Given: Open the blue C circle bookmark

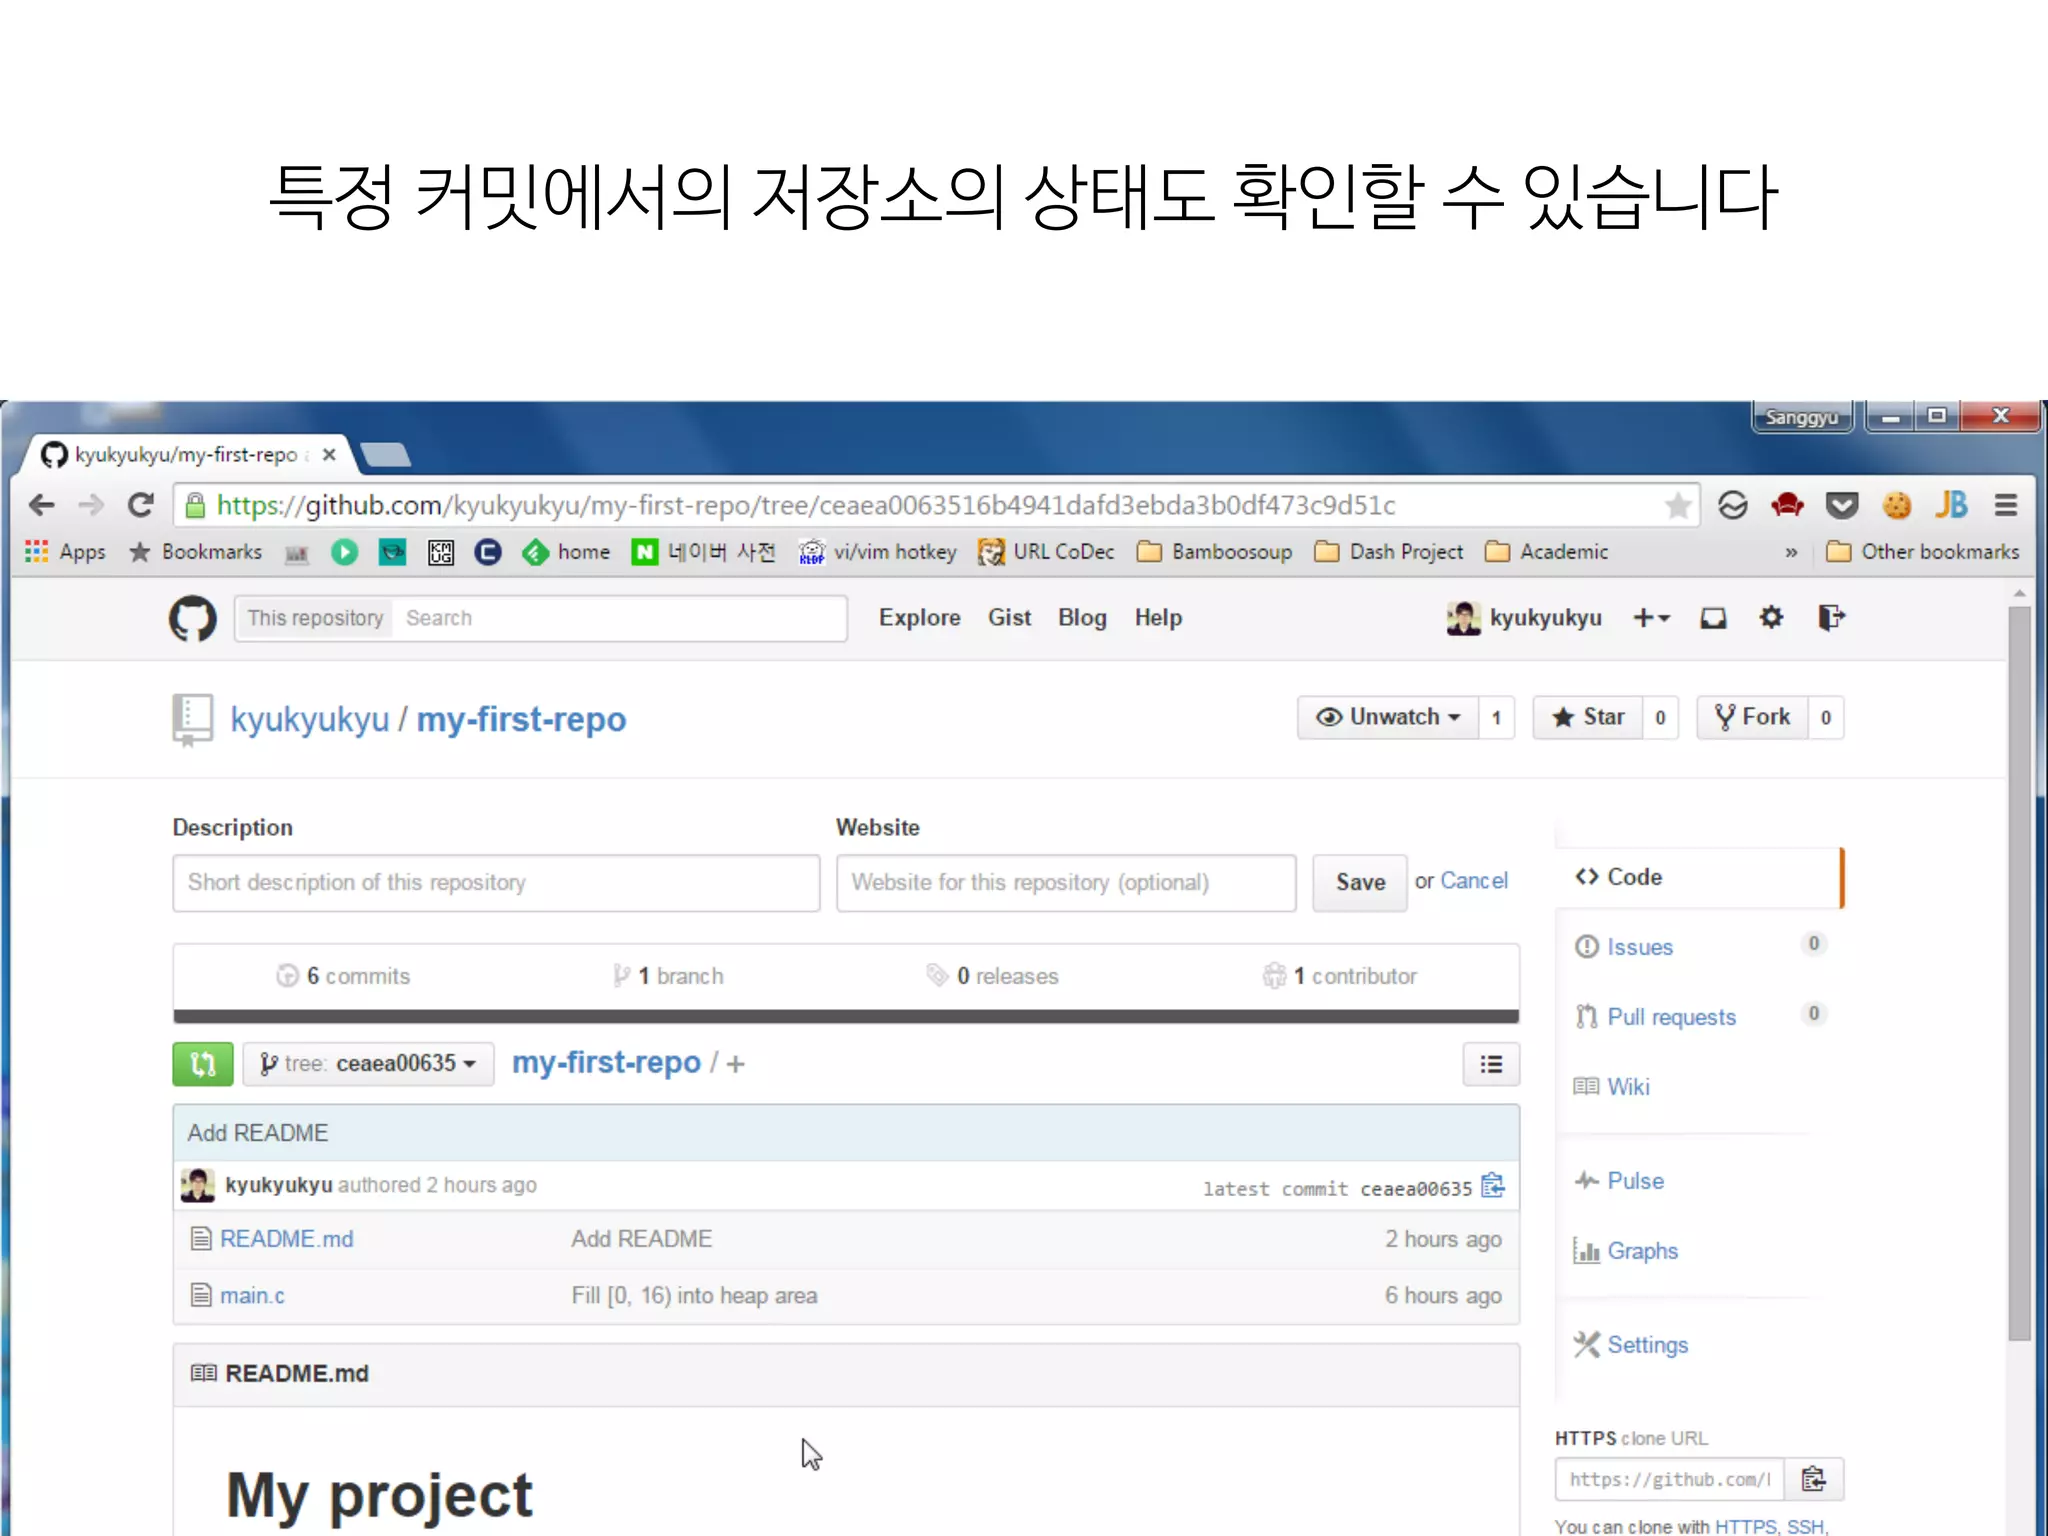Looking at the screenshot, I should pyautogui.click(x=488, y=552).
